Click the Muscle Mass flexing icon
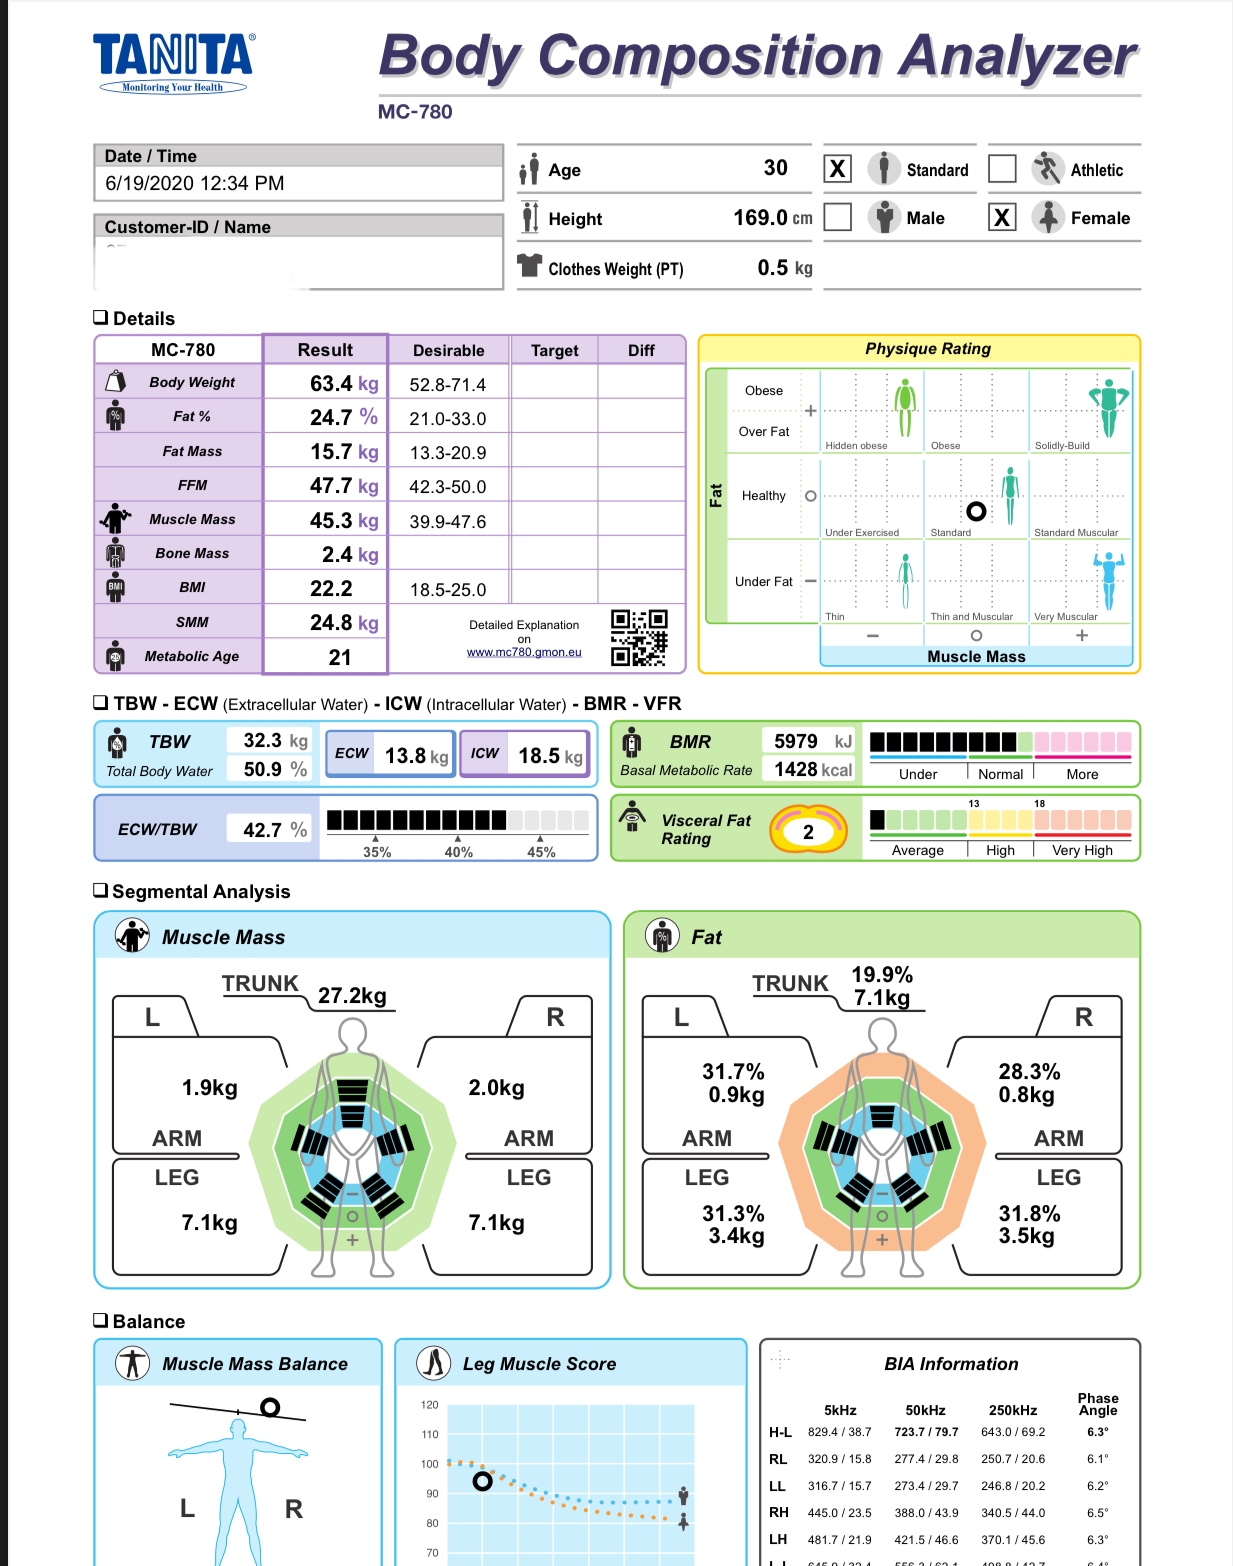 116,518
